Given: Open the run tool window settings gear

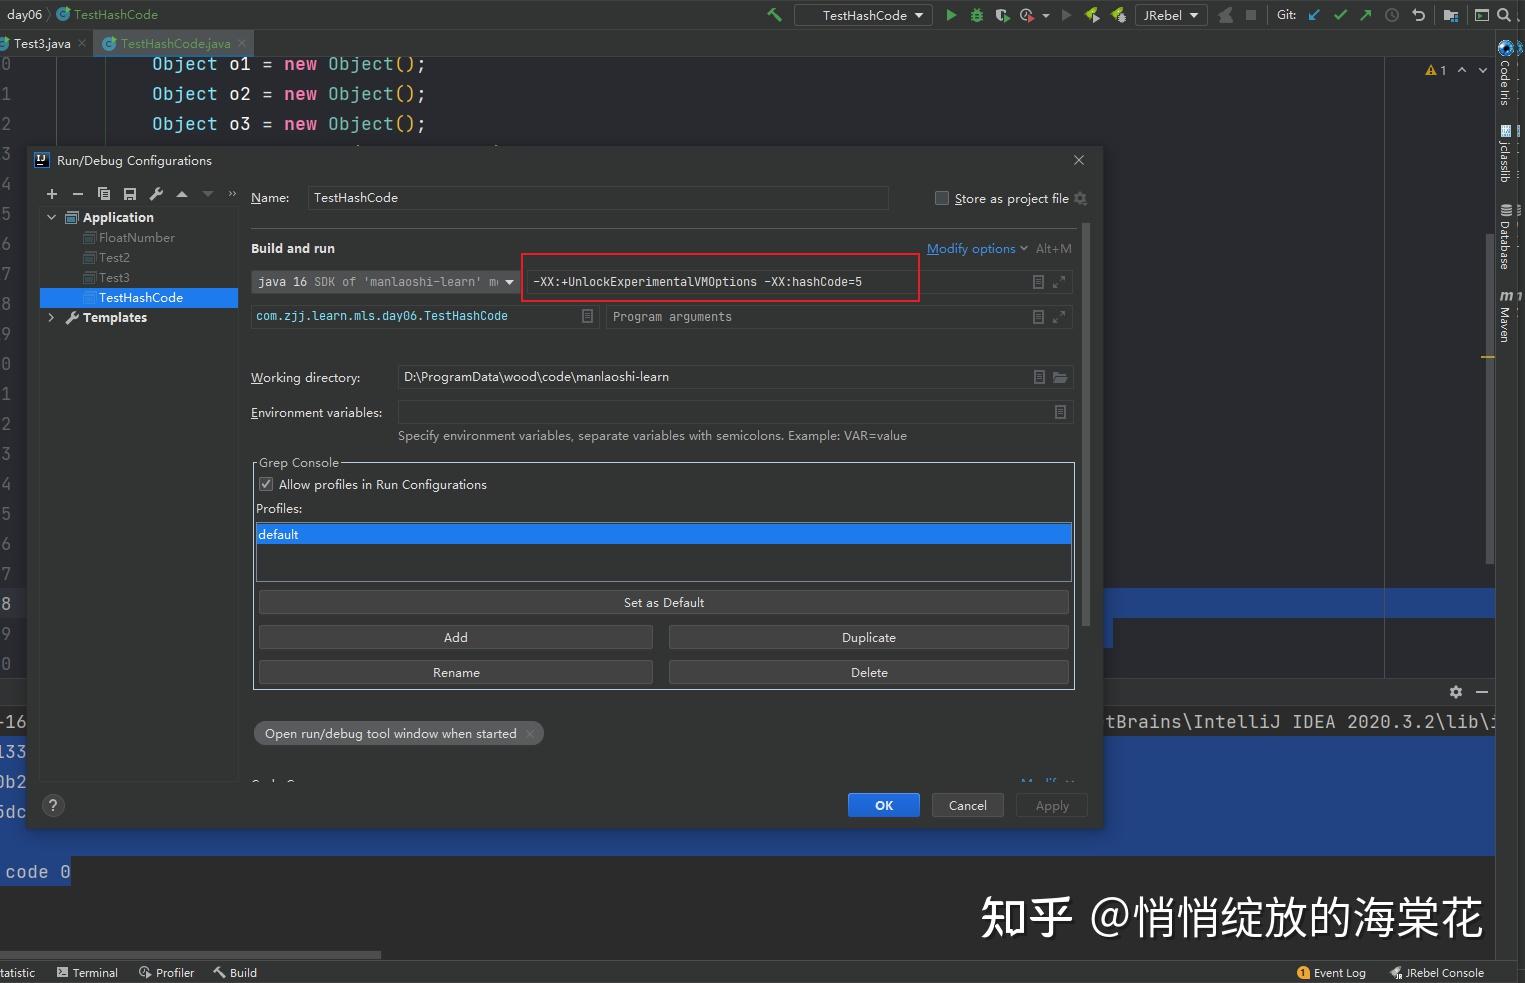Looking at the screenshot, I should [1456, 692].
